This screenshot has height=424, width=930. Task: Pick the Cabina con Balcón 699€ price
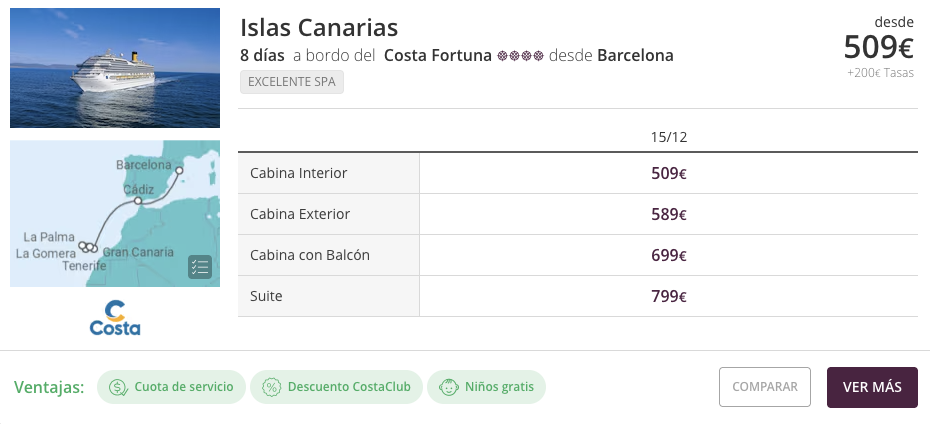pyautogui.click(x=668, y=255)
